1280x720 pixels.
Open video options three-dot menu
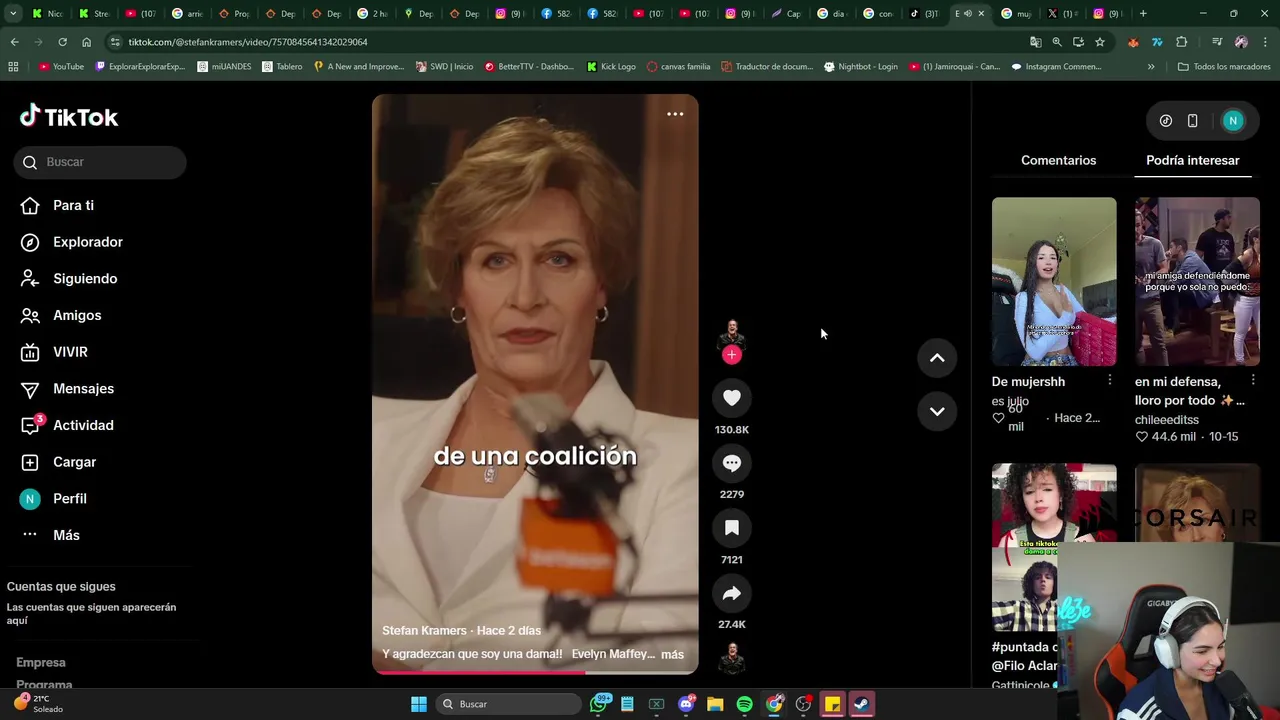675,114
